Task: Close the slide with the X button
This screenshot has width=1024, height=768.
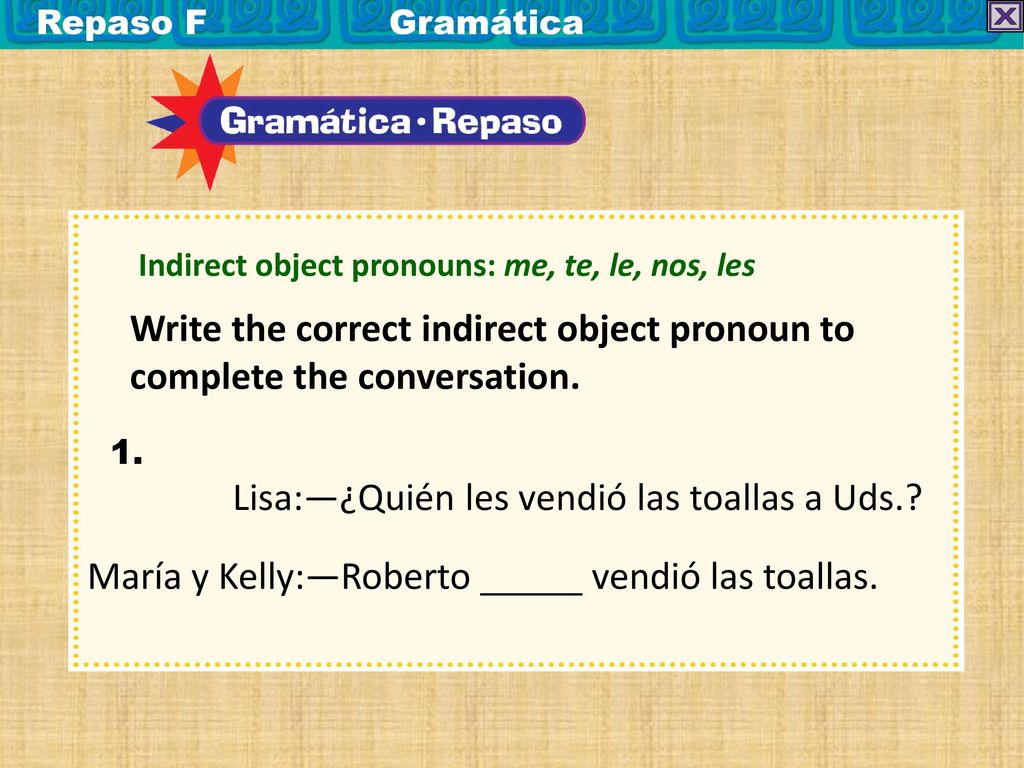Action: coord(1004,16)
